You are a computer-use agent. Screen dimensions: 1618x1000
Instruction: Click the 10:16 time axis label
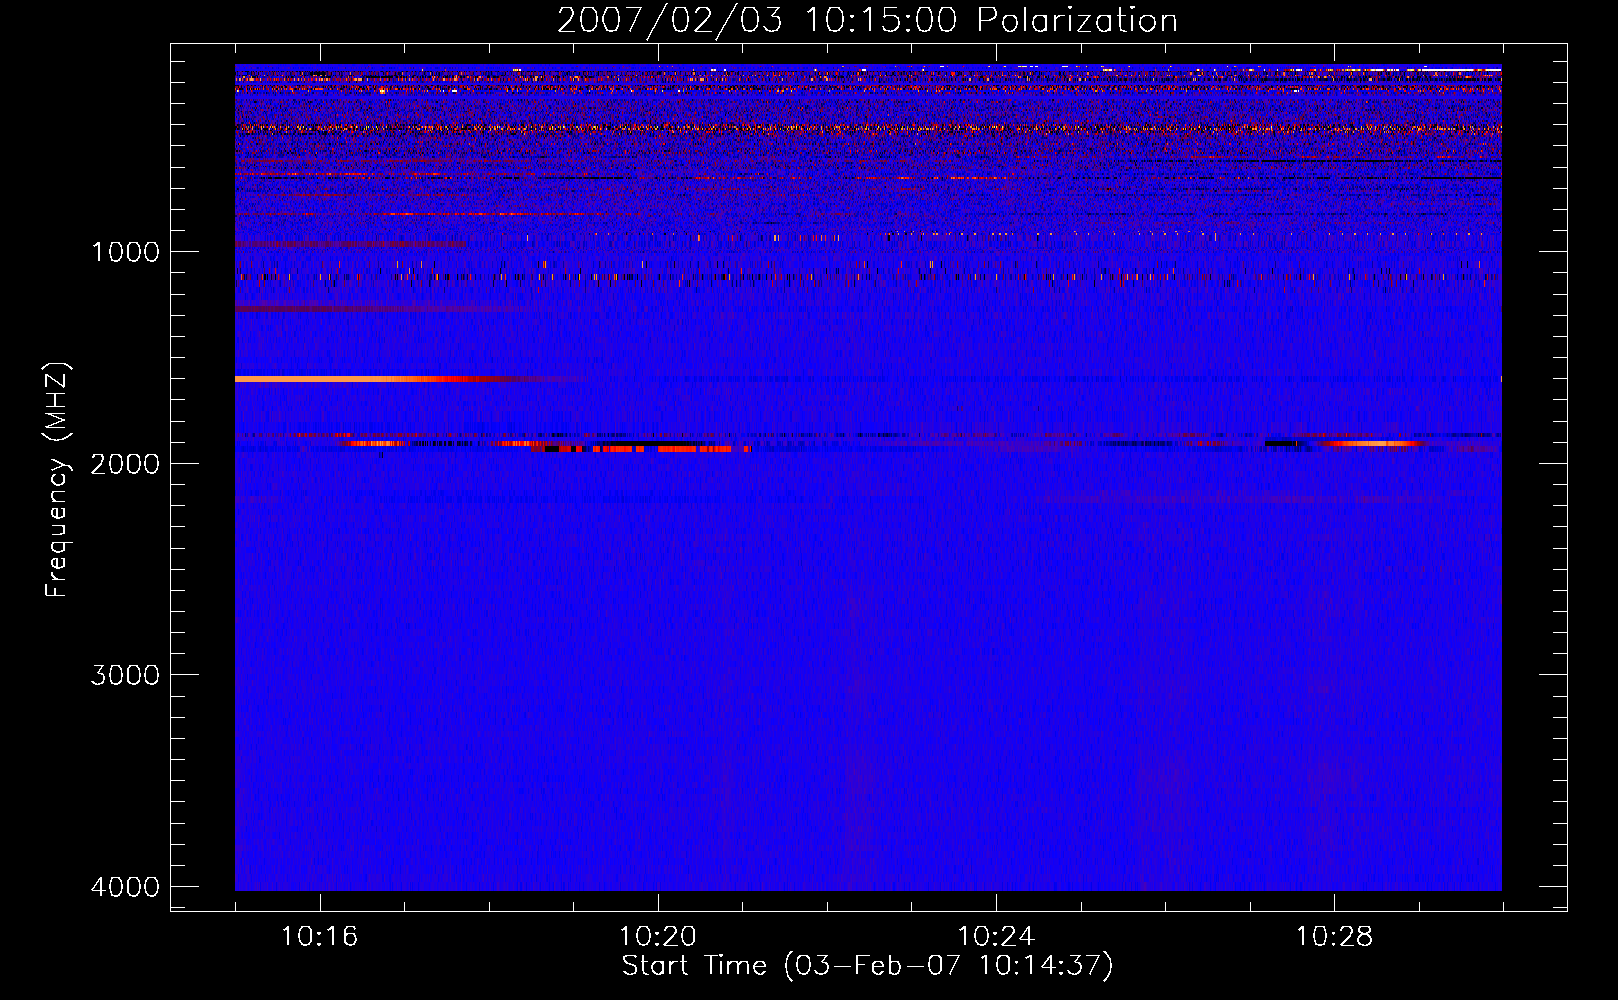[319, 937]
